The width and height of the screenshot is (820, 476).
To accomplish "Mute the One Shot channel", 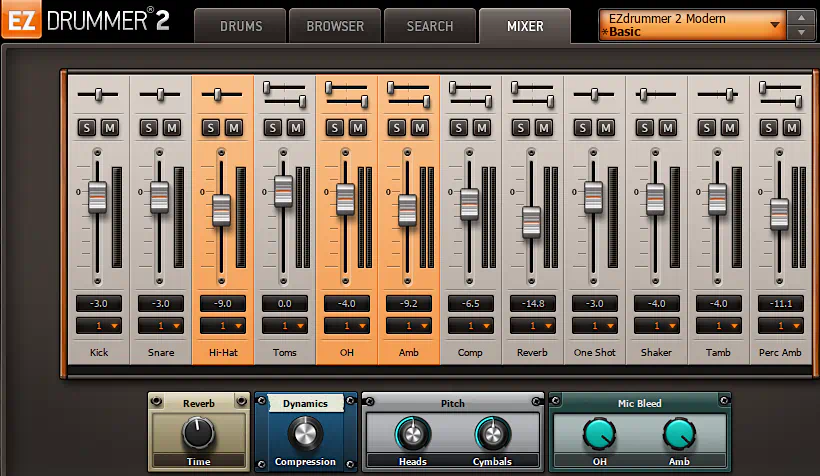I will point(606,128).
